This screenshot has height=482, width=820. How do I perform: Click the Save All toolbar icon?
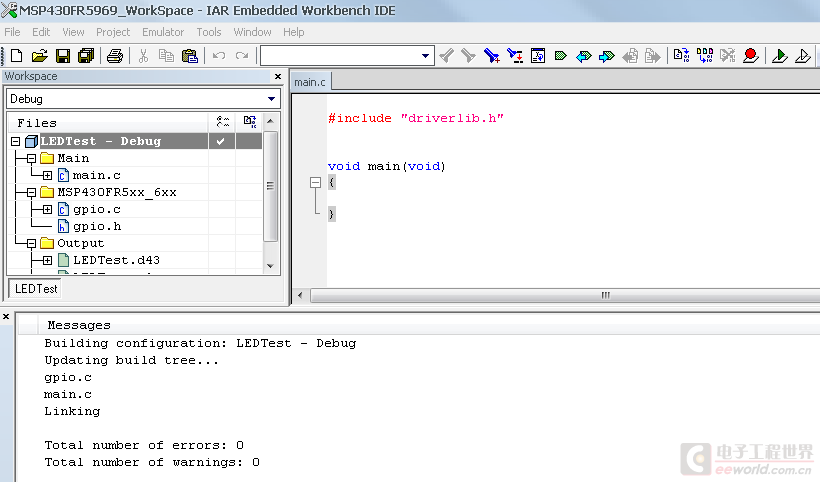pyautogui.click(x=85, y=56)
